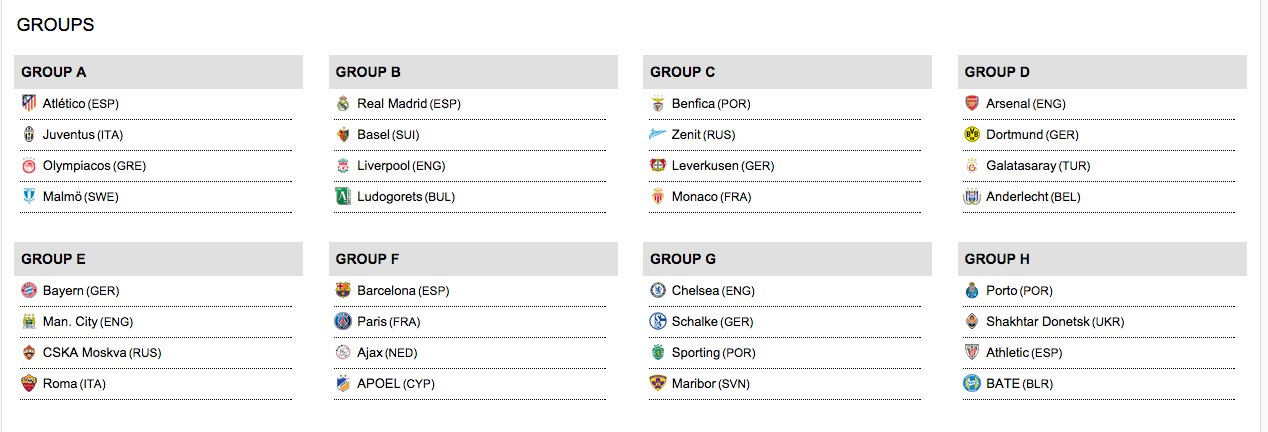Open the Zenit team link

click(x=686, y=135)
